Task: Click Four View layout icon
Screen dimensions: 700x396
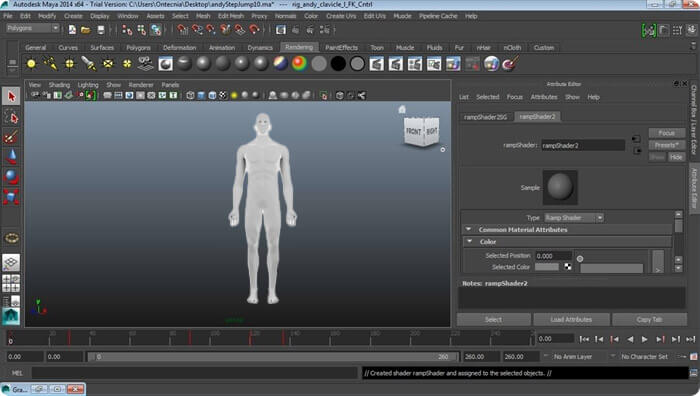Action: tap(11, 283)
